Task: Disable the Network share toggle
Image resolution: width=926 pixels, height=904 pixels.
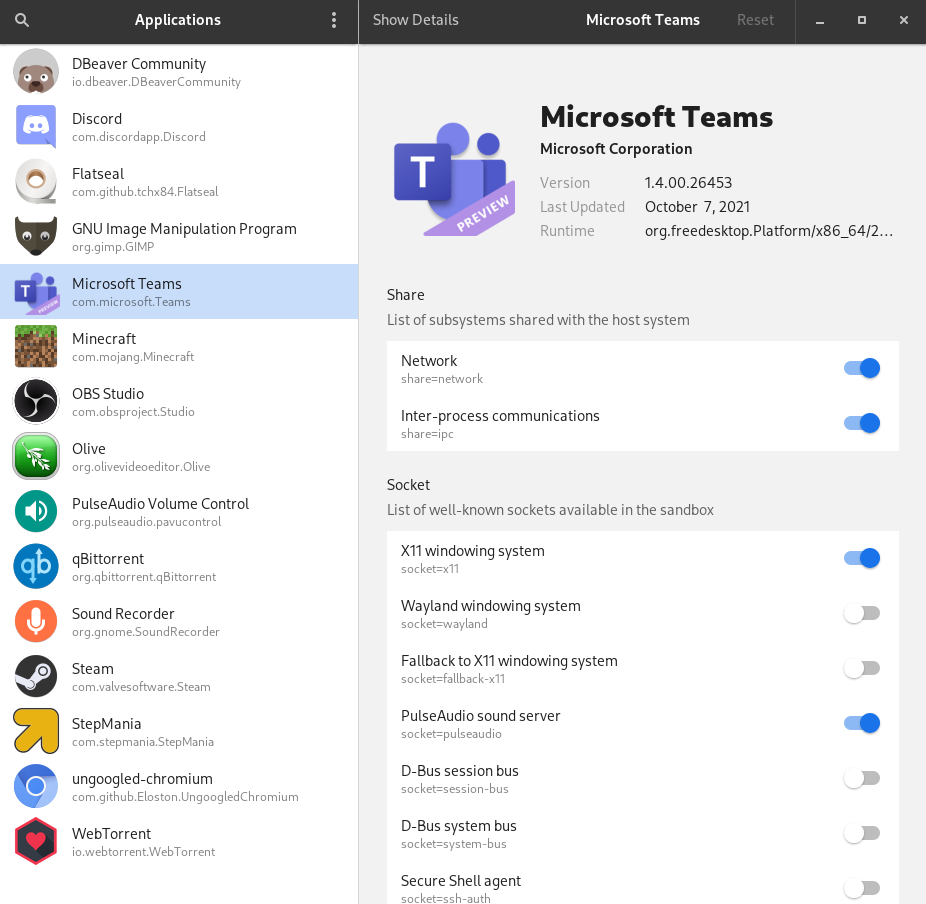Action: pos(862,368)
